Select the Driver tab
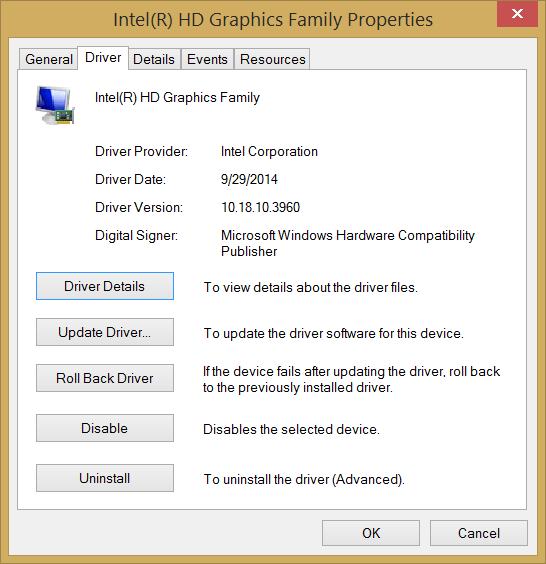 tap(103, 58)
